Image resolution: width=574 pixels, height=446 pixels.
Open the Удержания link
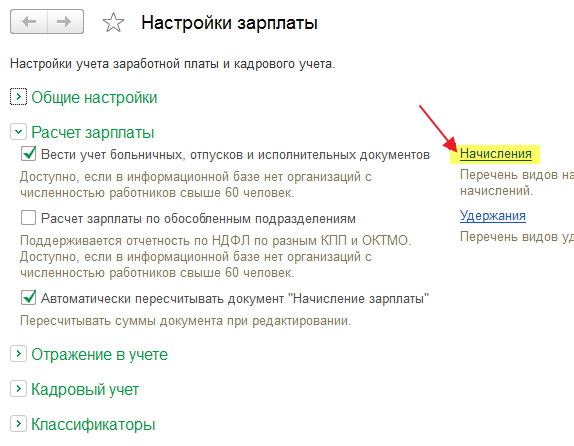pyautogui.click(x=493, y=216)
